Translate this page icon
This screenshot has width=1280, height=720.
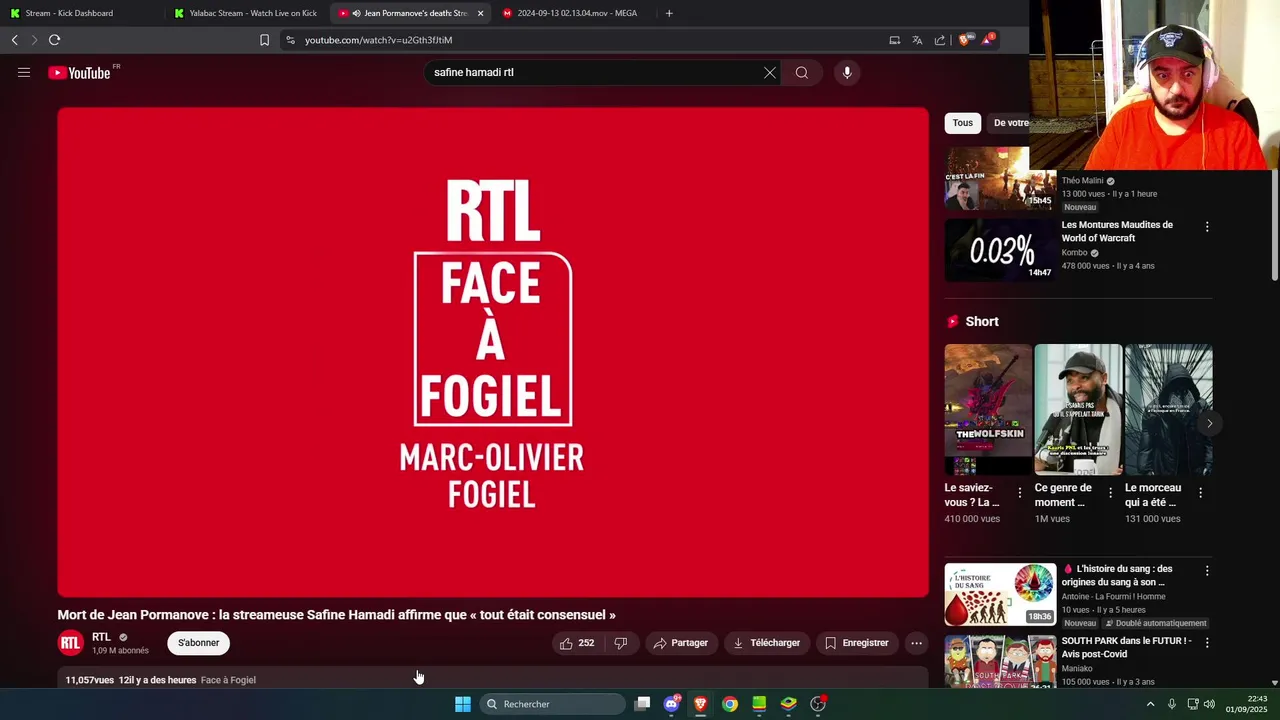pyautogui.click(x=917, y=40)
